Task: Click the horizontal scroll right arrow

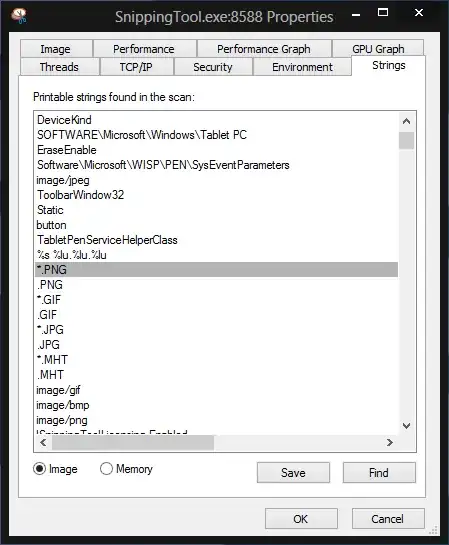Action: [390, 442]
